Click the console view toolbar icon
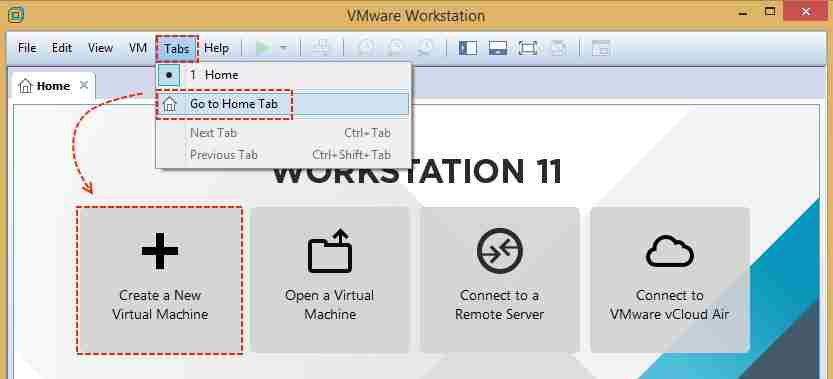The image size is (833, 379). click(601, 48)
